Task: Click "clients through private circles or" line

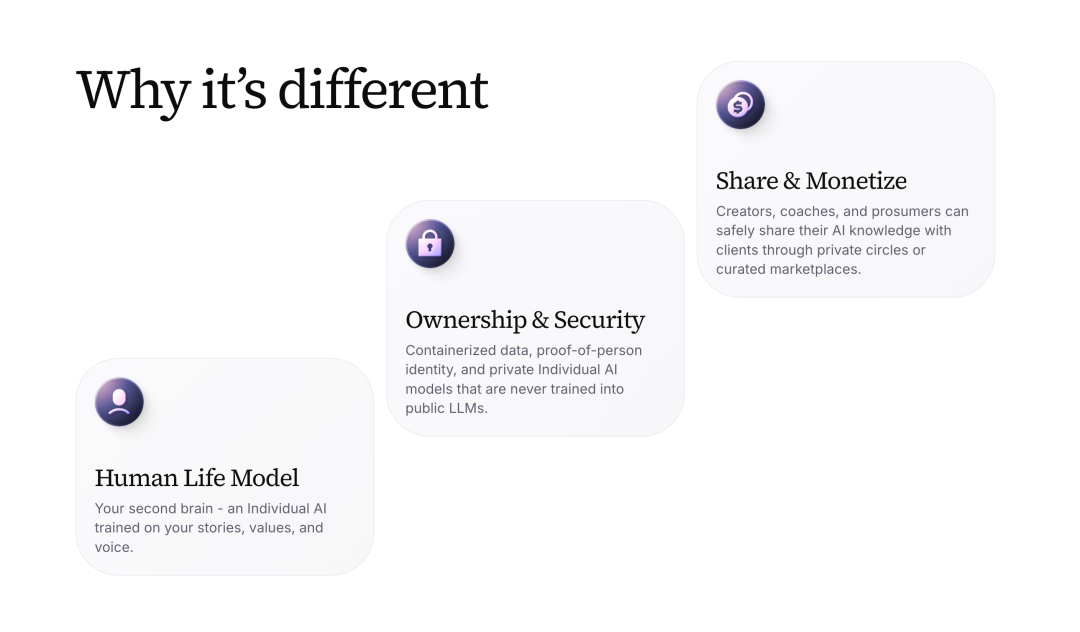Action: (x=820, y=249)
